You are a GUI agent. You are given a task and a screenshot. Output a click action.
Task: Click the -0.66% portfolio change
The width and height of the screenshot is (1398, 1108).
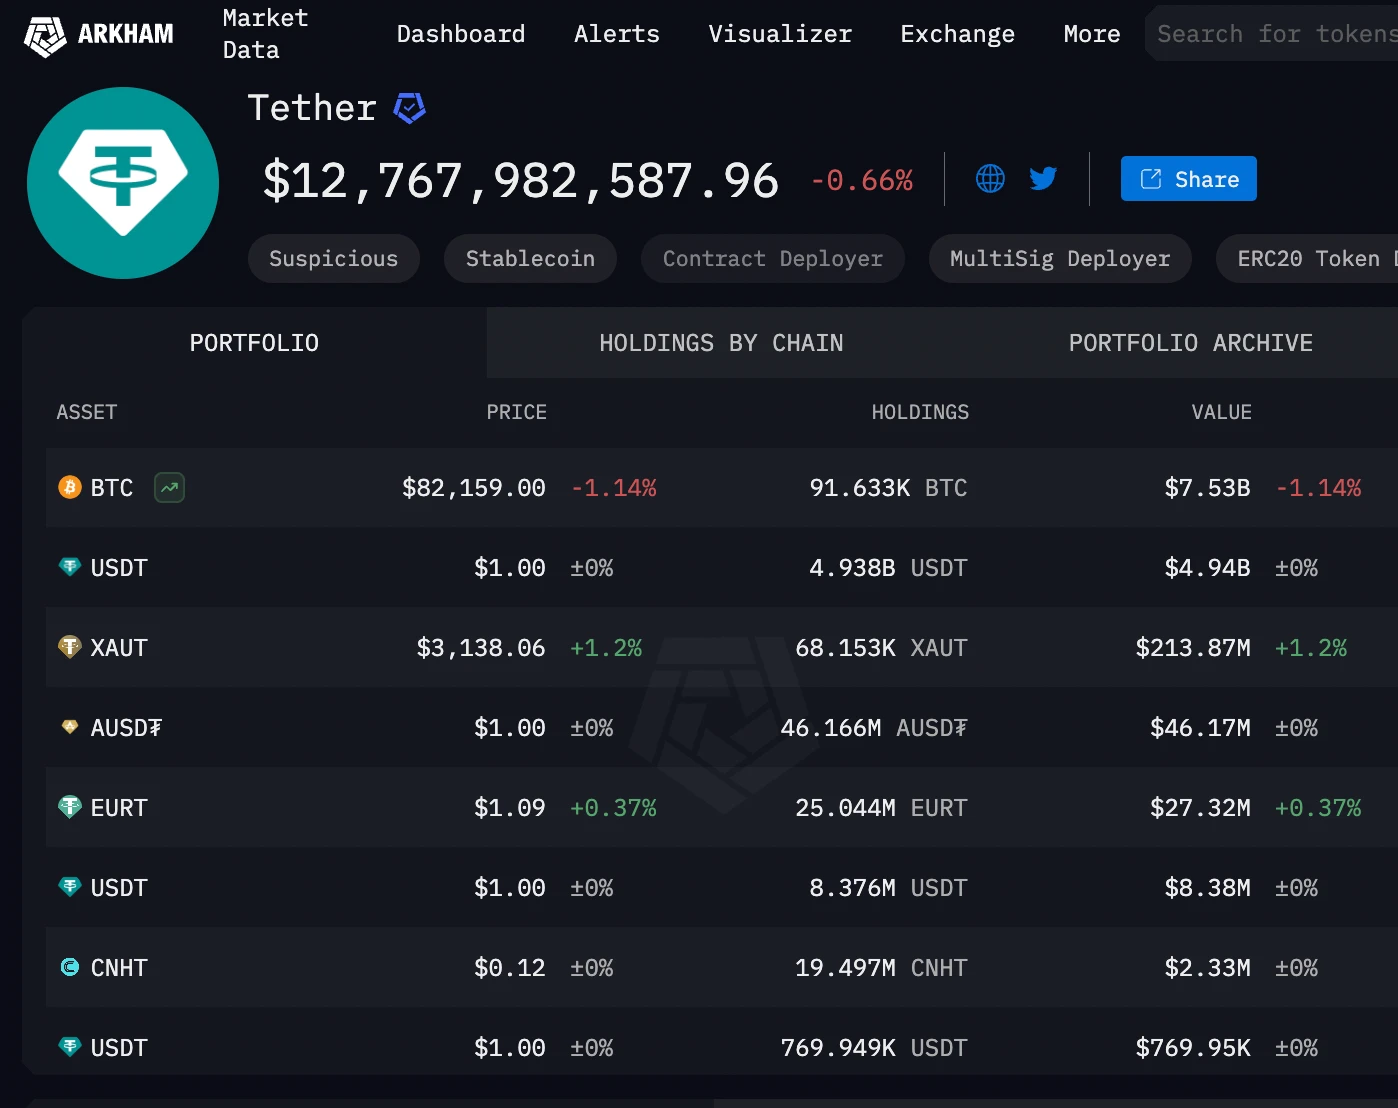[x=861, y=181]
